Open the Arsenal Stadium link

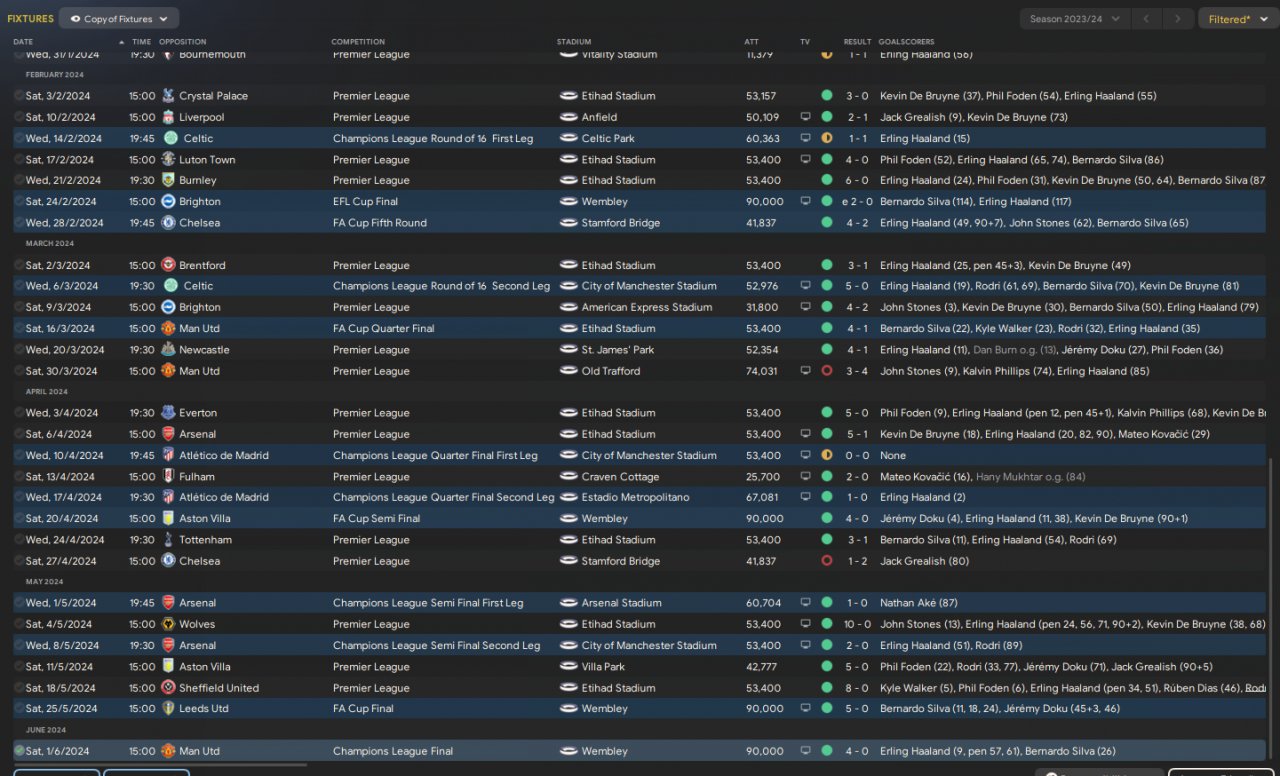pyautogui.click(x=621, y=603)
